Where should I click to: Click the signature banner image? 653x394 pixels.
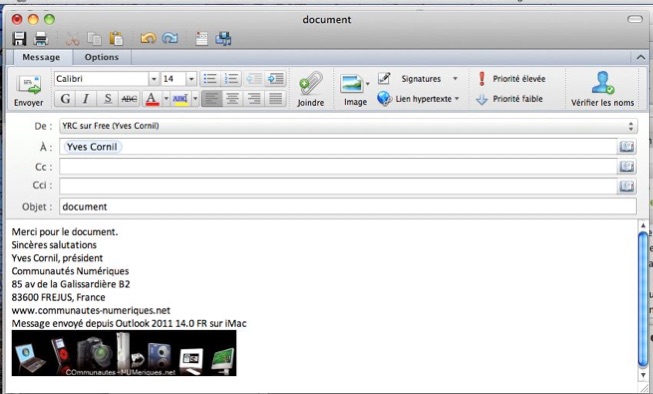click(x=124, y=353)
